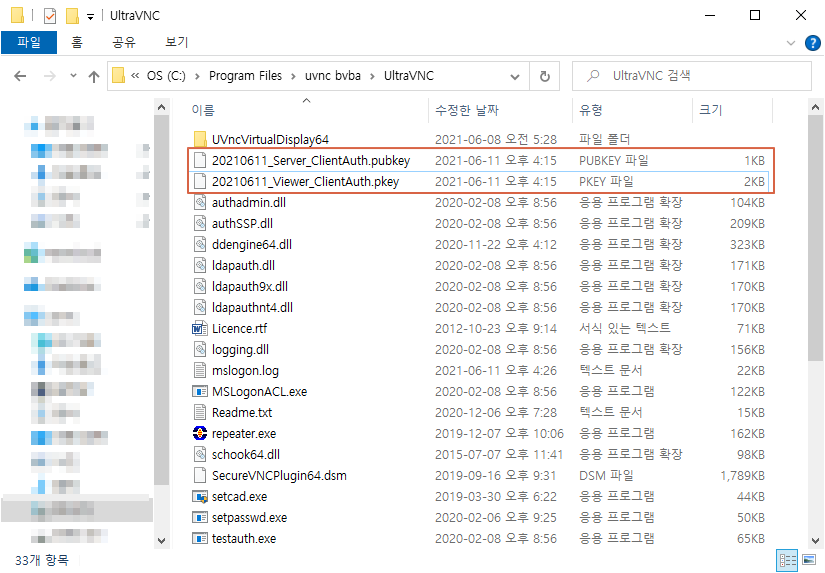Click the setpasswd.exe application icon
The width and height of the screenshot is (825, 573).
pos(200,518)
